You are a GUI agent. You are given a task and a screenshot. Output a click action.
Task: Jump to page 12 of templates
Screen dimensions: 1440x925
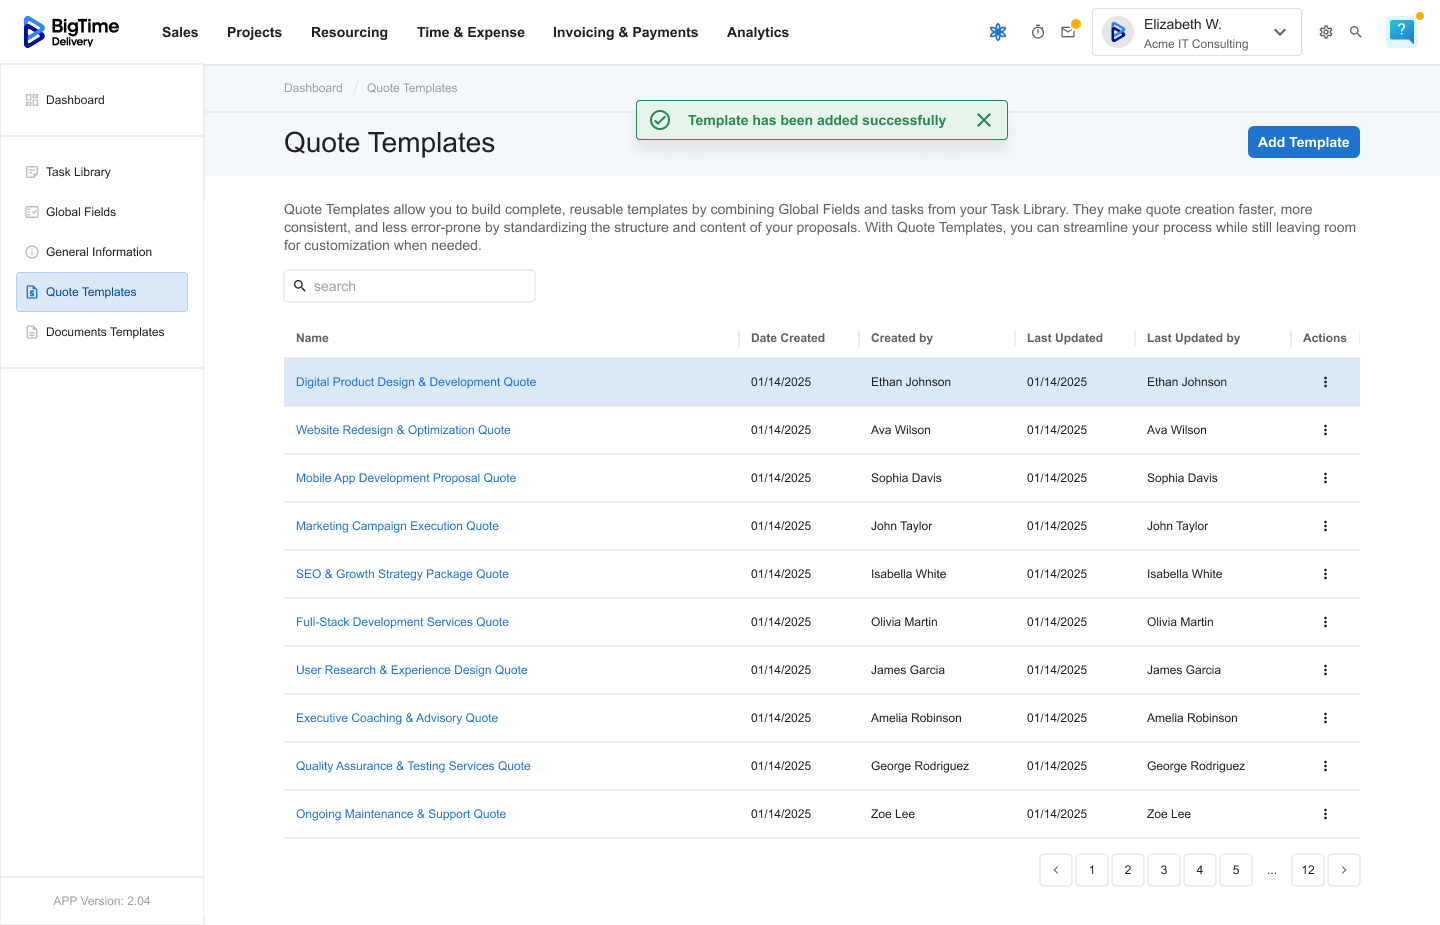(x=1308, y=870)
